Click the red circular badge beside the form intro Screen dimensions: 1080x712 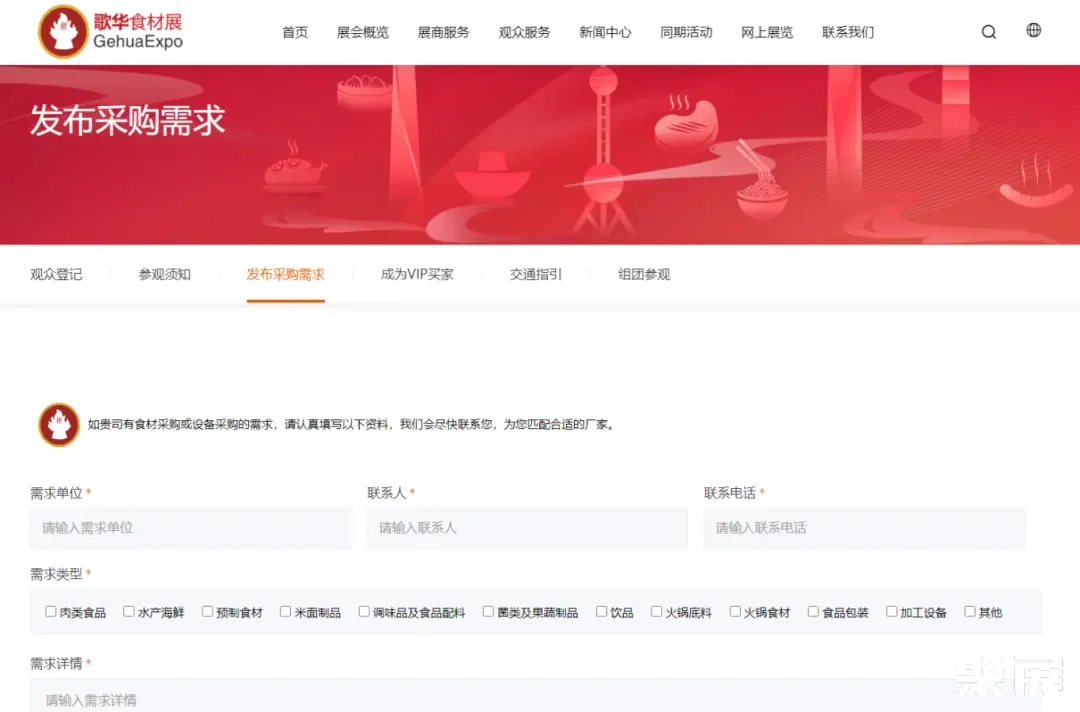pyautogui.click(x=58, y=424)
